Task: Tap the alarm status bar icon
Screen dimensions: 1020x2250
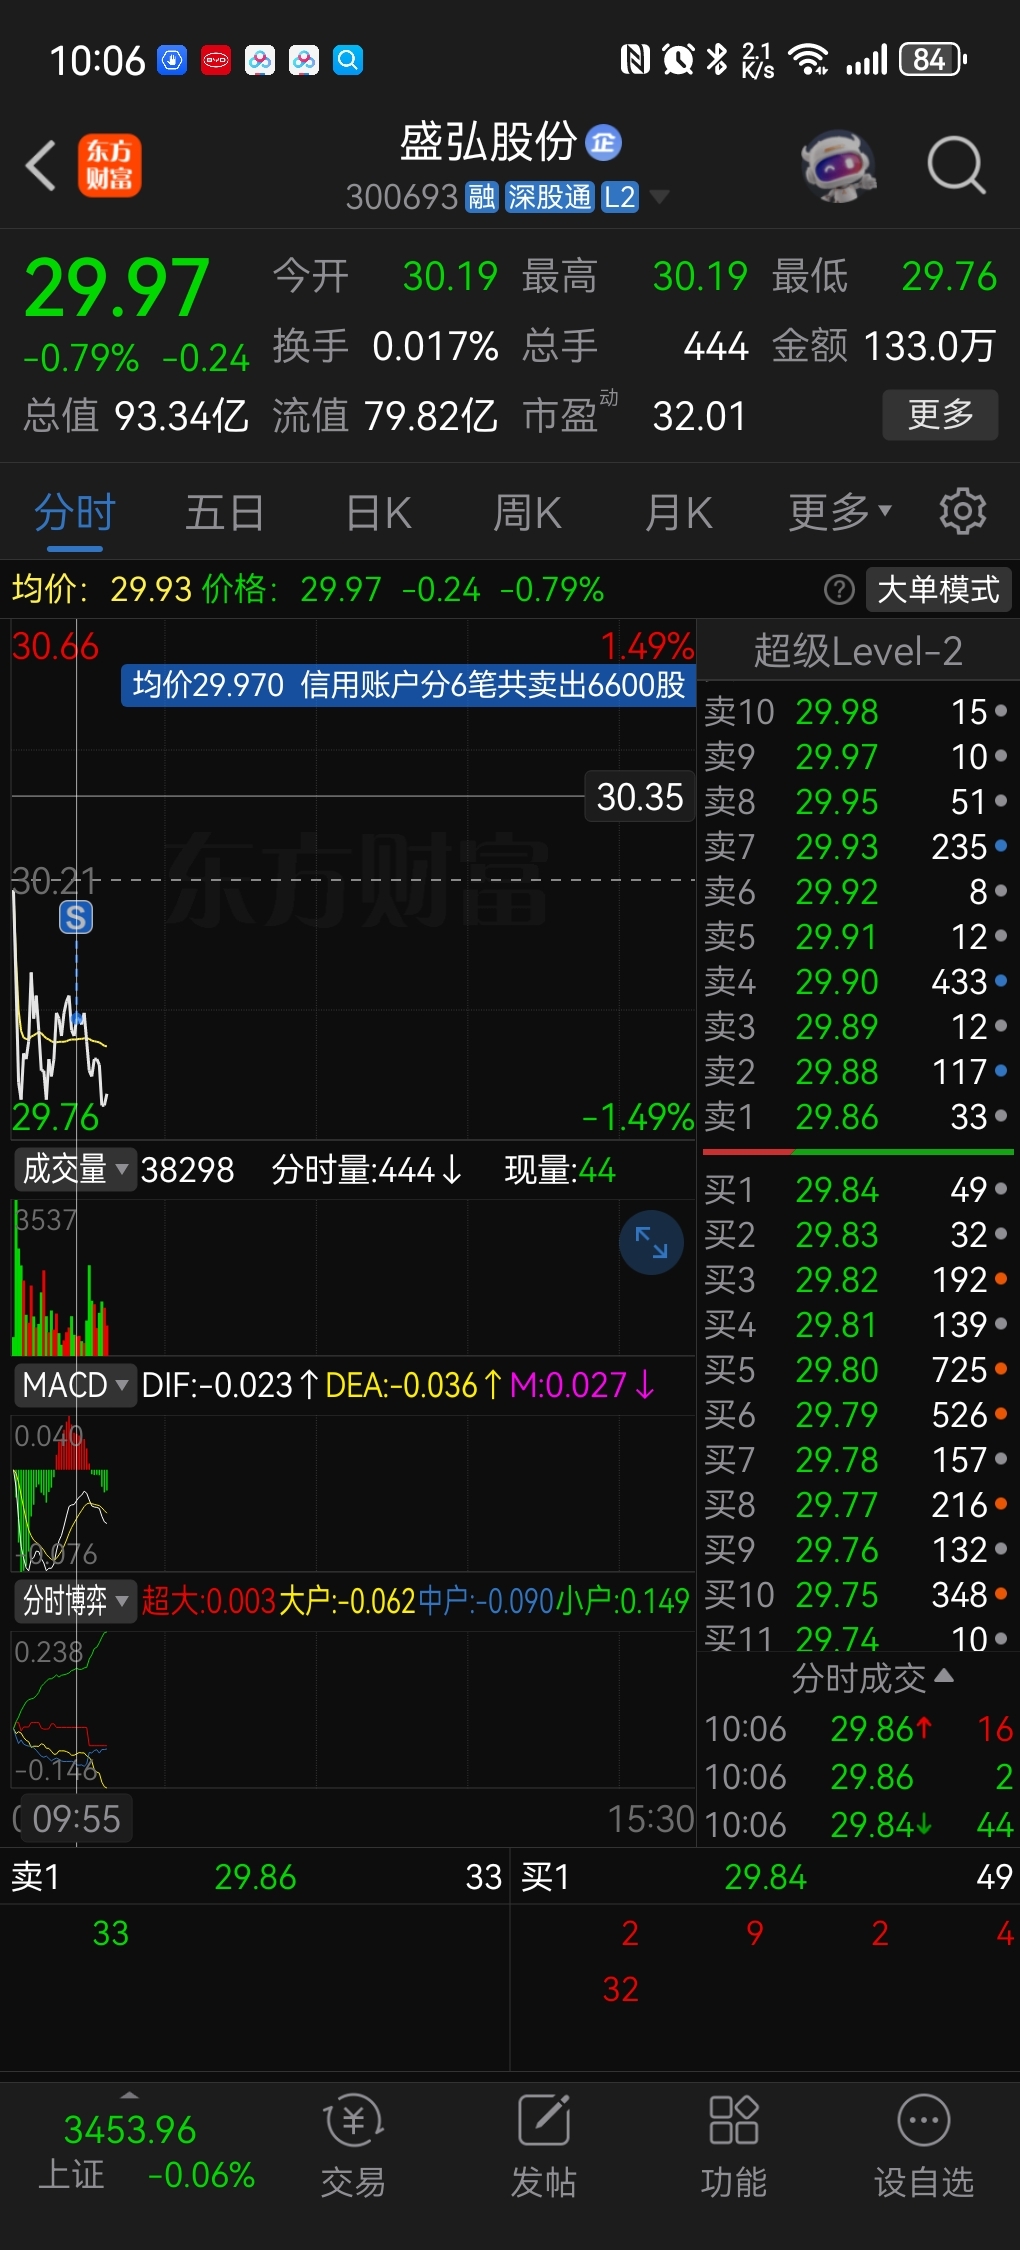Action: pos(678,60)
